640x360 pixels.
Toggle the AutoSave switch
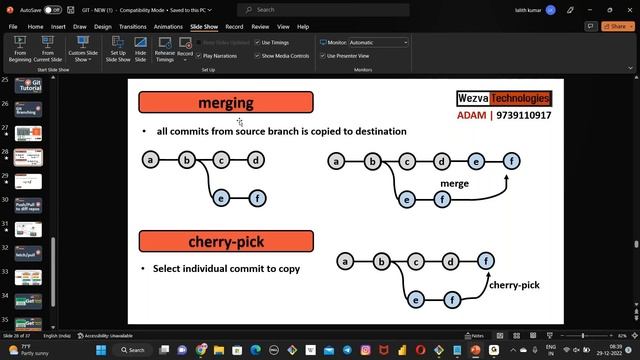point(53,10)
